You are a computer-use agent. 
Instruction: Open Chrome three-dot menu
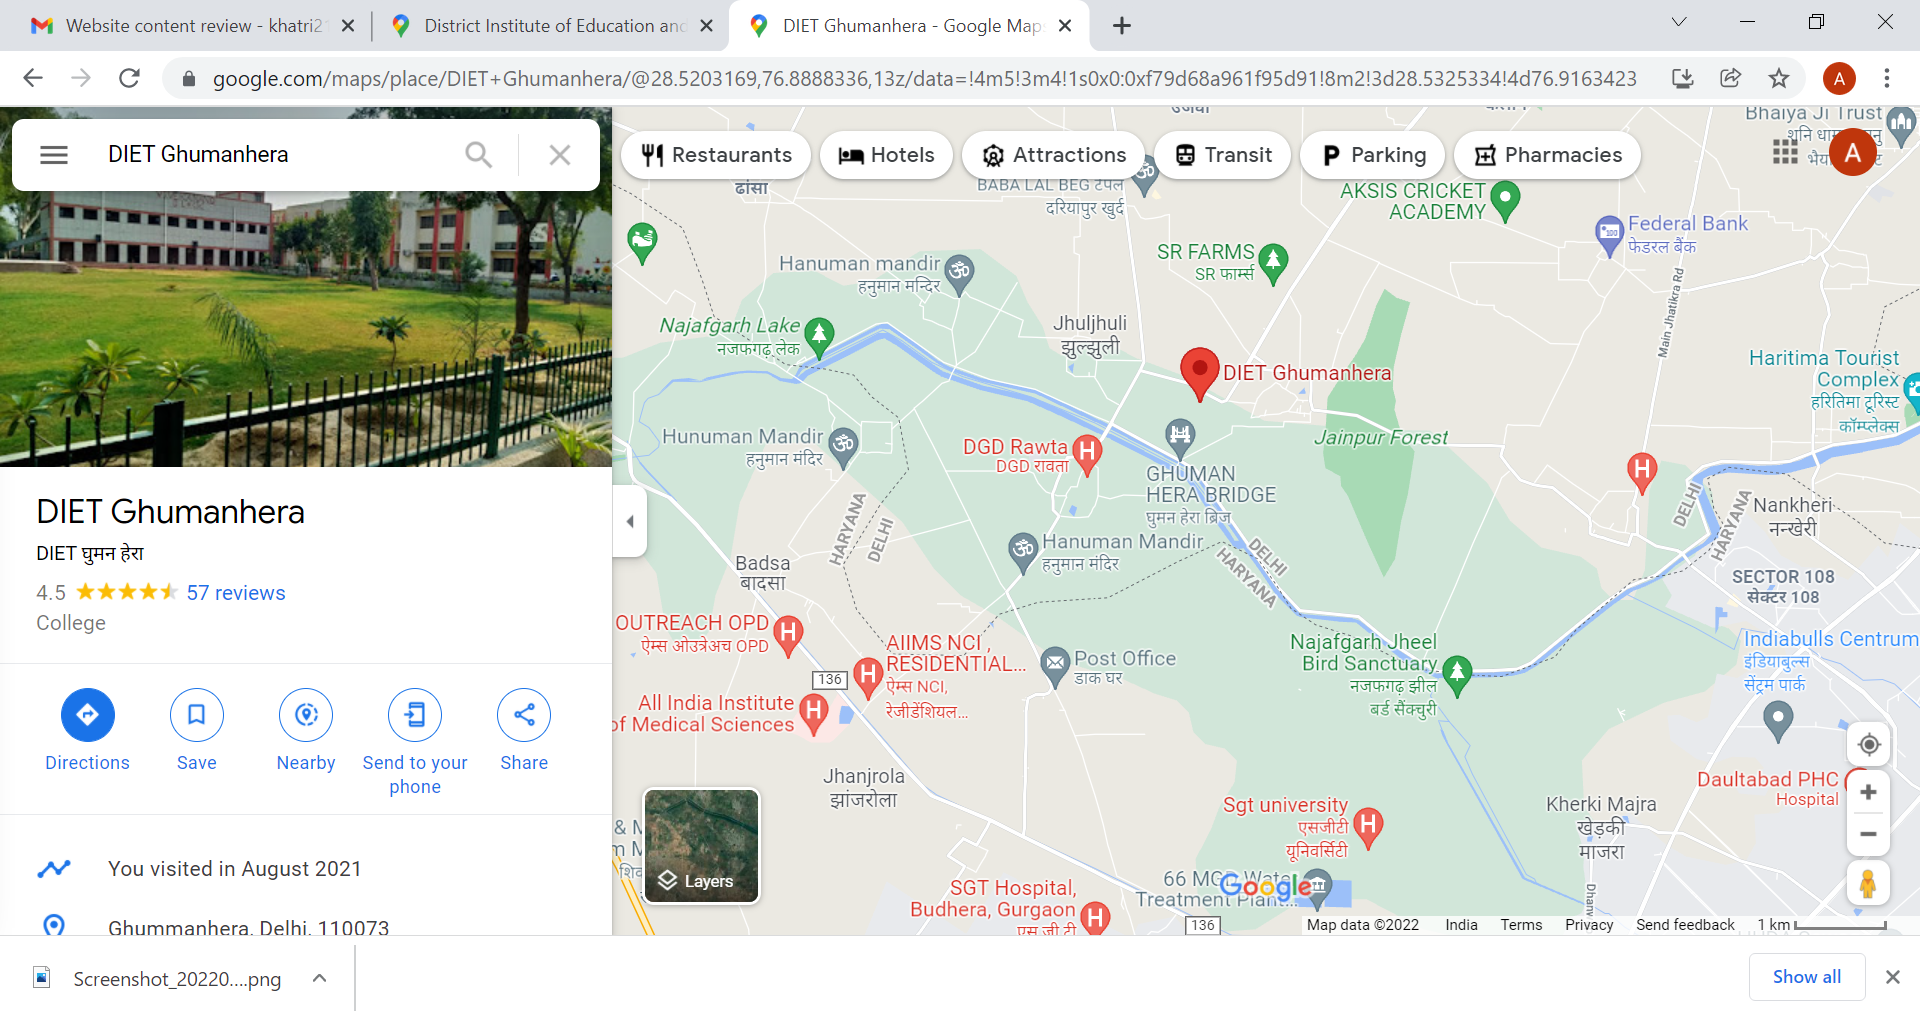[x=1887, y=78]
